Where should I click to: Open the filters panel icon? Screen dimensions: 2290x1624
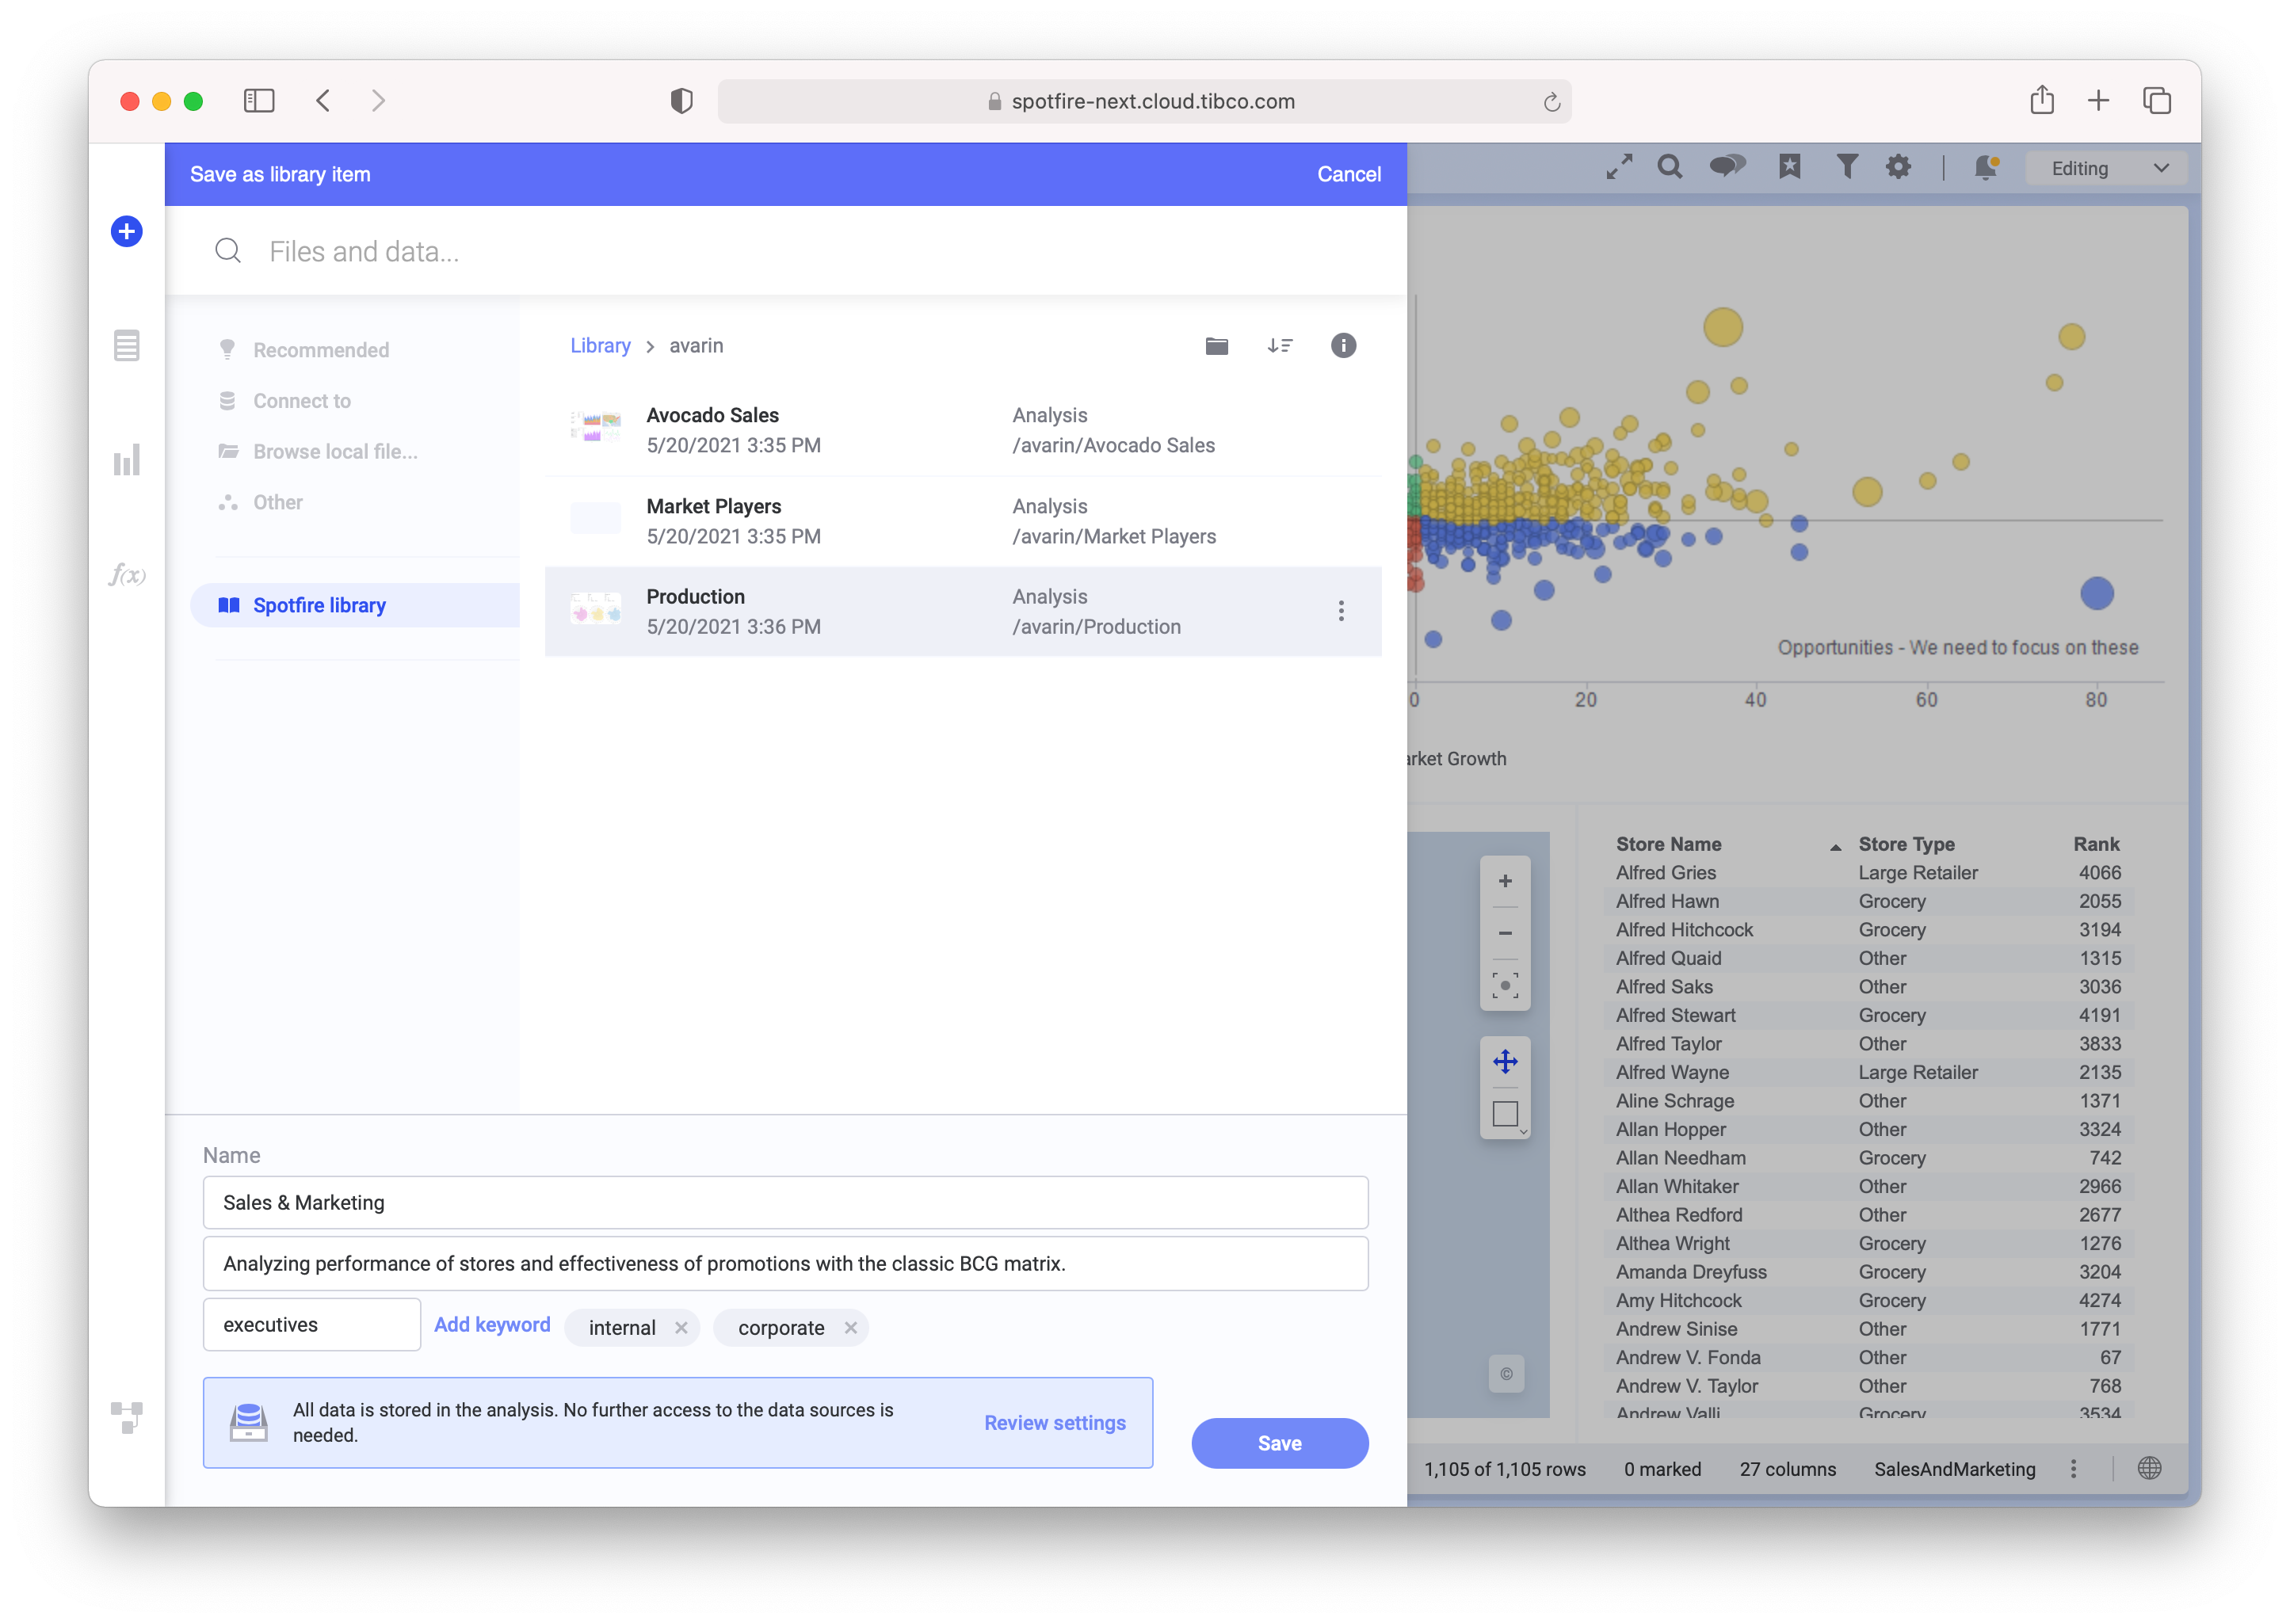pos(1847,167)
